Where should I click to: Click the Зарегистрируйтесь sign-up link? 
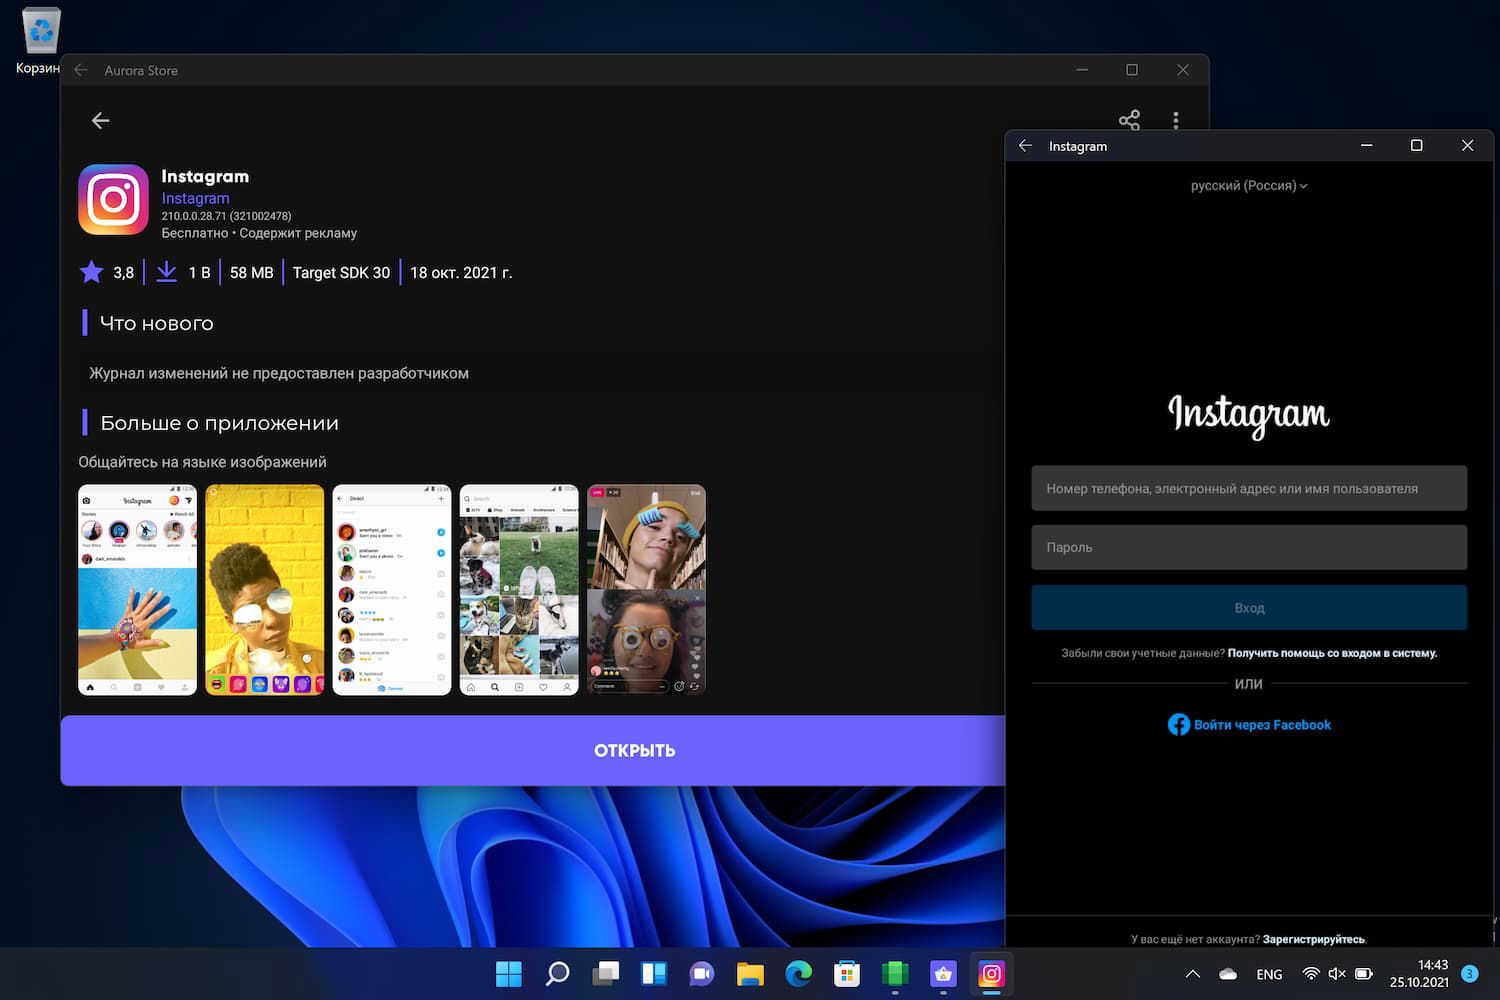click(1313, 939)
